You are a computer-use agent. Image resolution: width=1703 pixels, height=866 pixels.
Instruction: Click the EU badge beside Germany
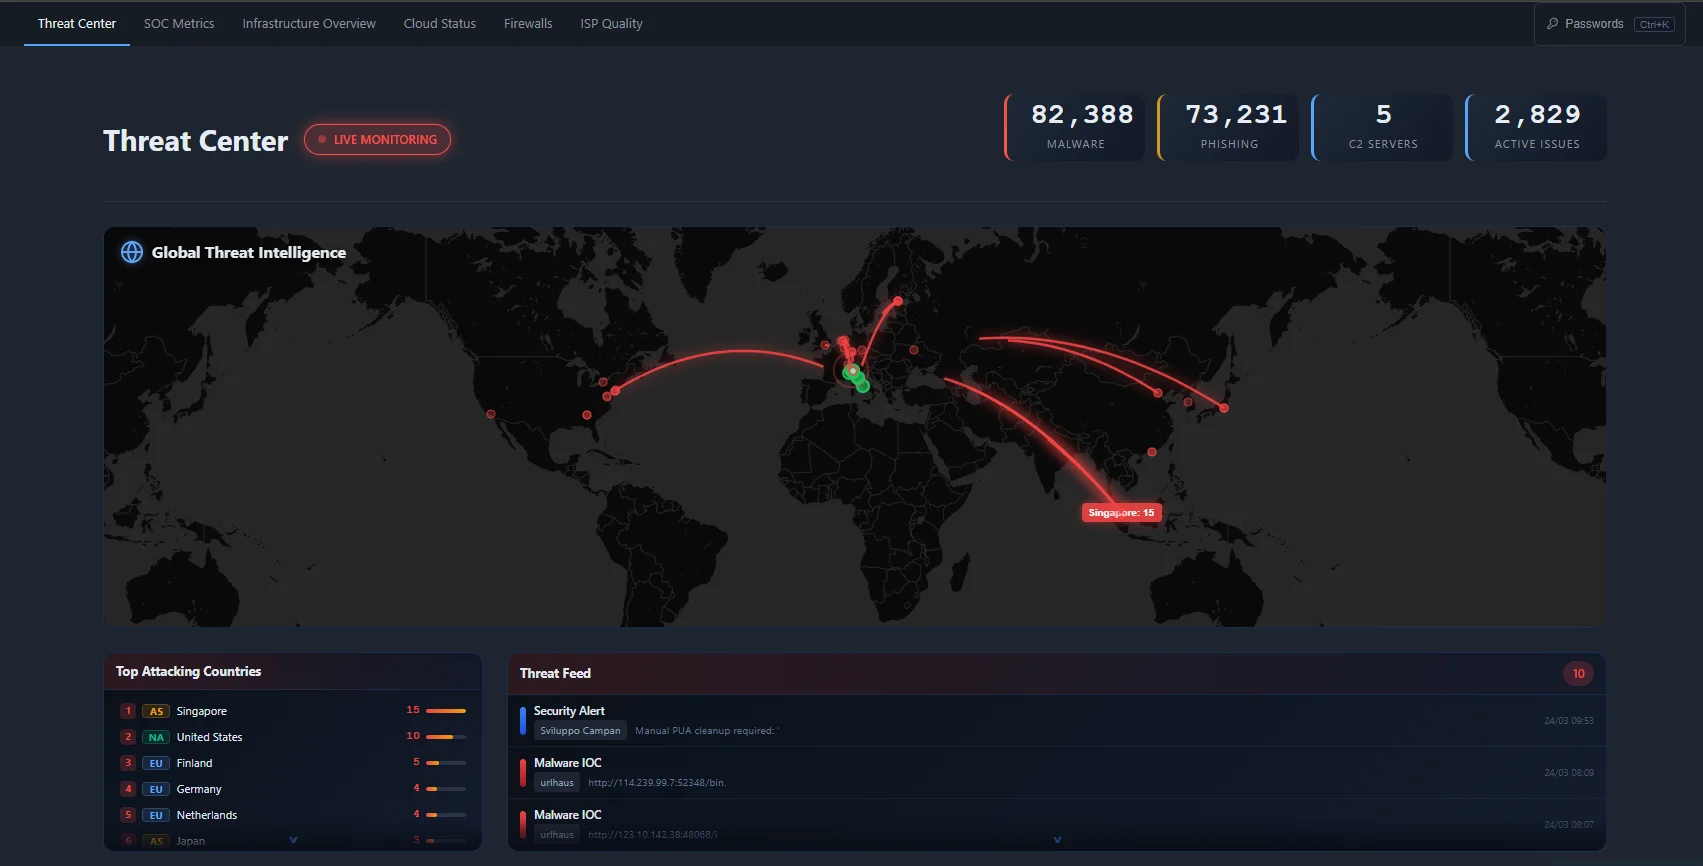156,789
